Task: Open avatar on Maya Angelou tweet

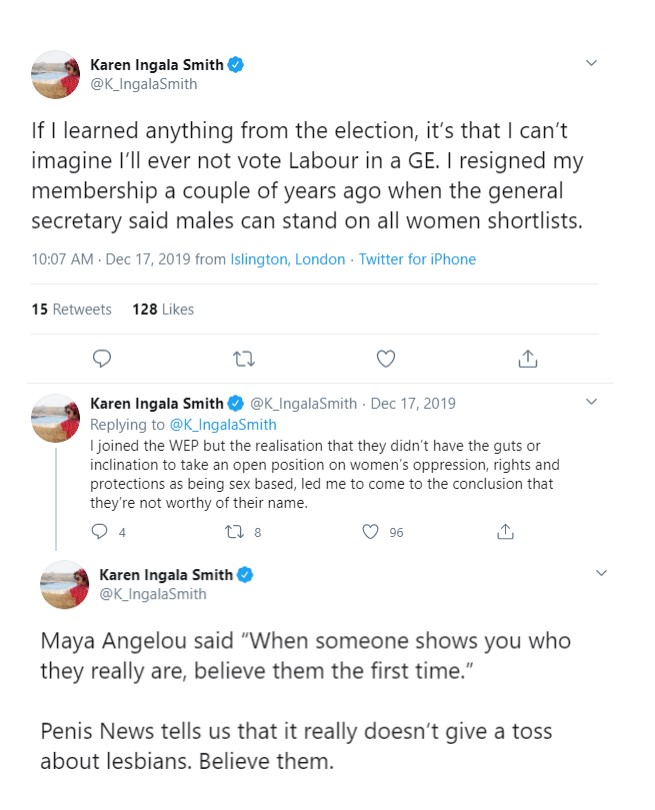Action: [x=65, y=584]
